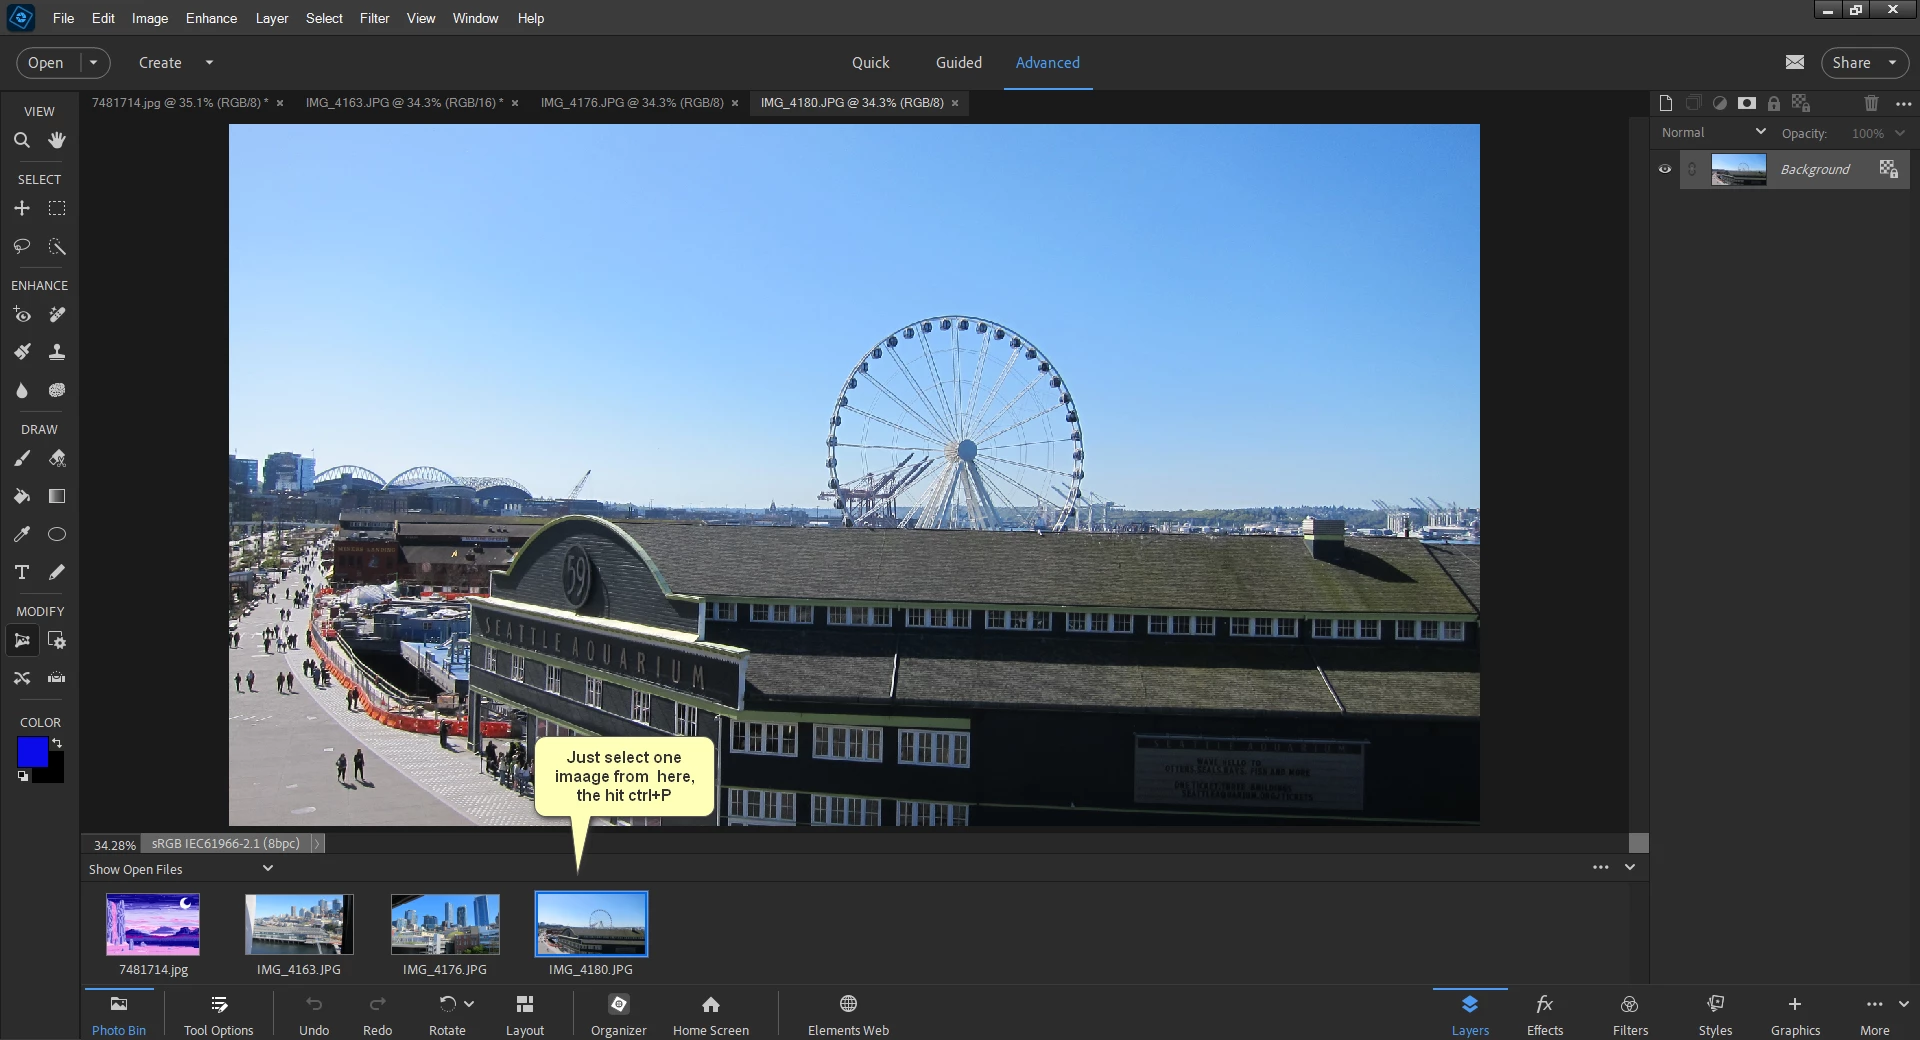
Task: Toggle the Layers panel button
Action: [1470, 1014]
